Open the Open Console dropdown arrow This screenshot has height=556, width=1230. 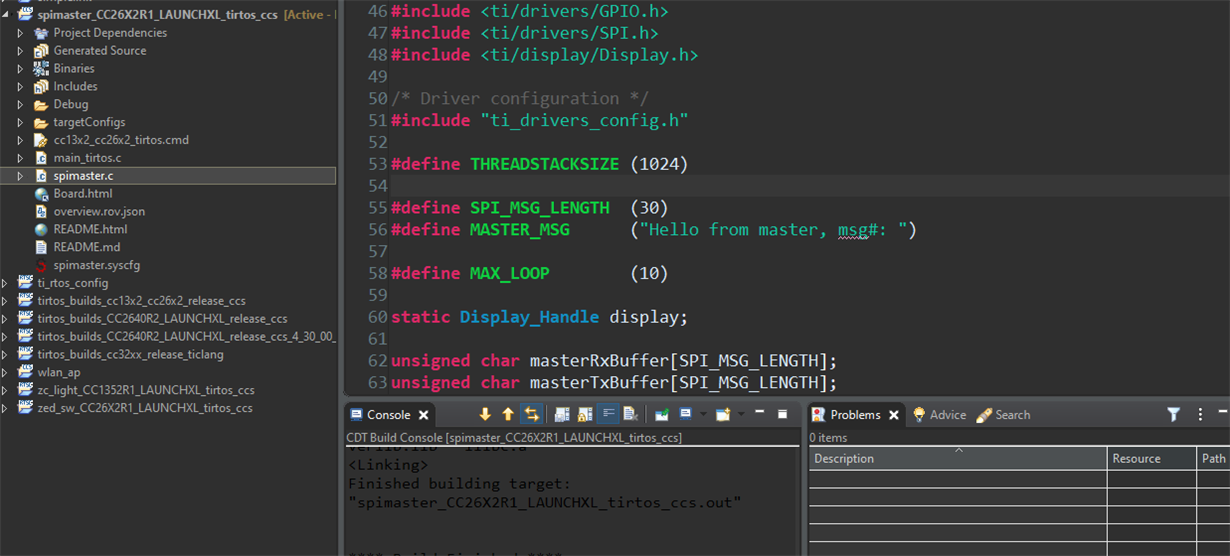tap(741, 414)
